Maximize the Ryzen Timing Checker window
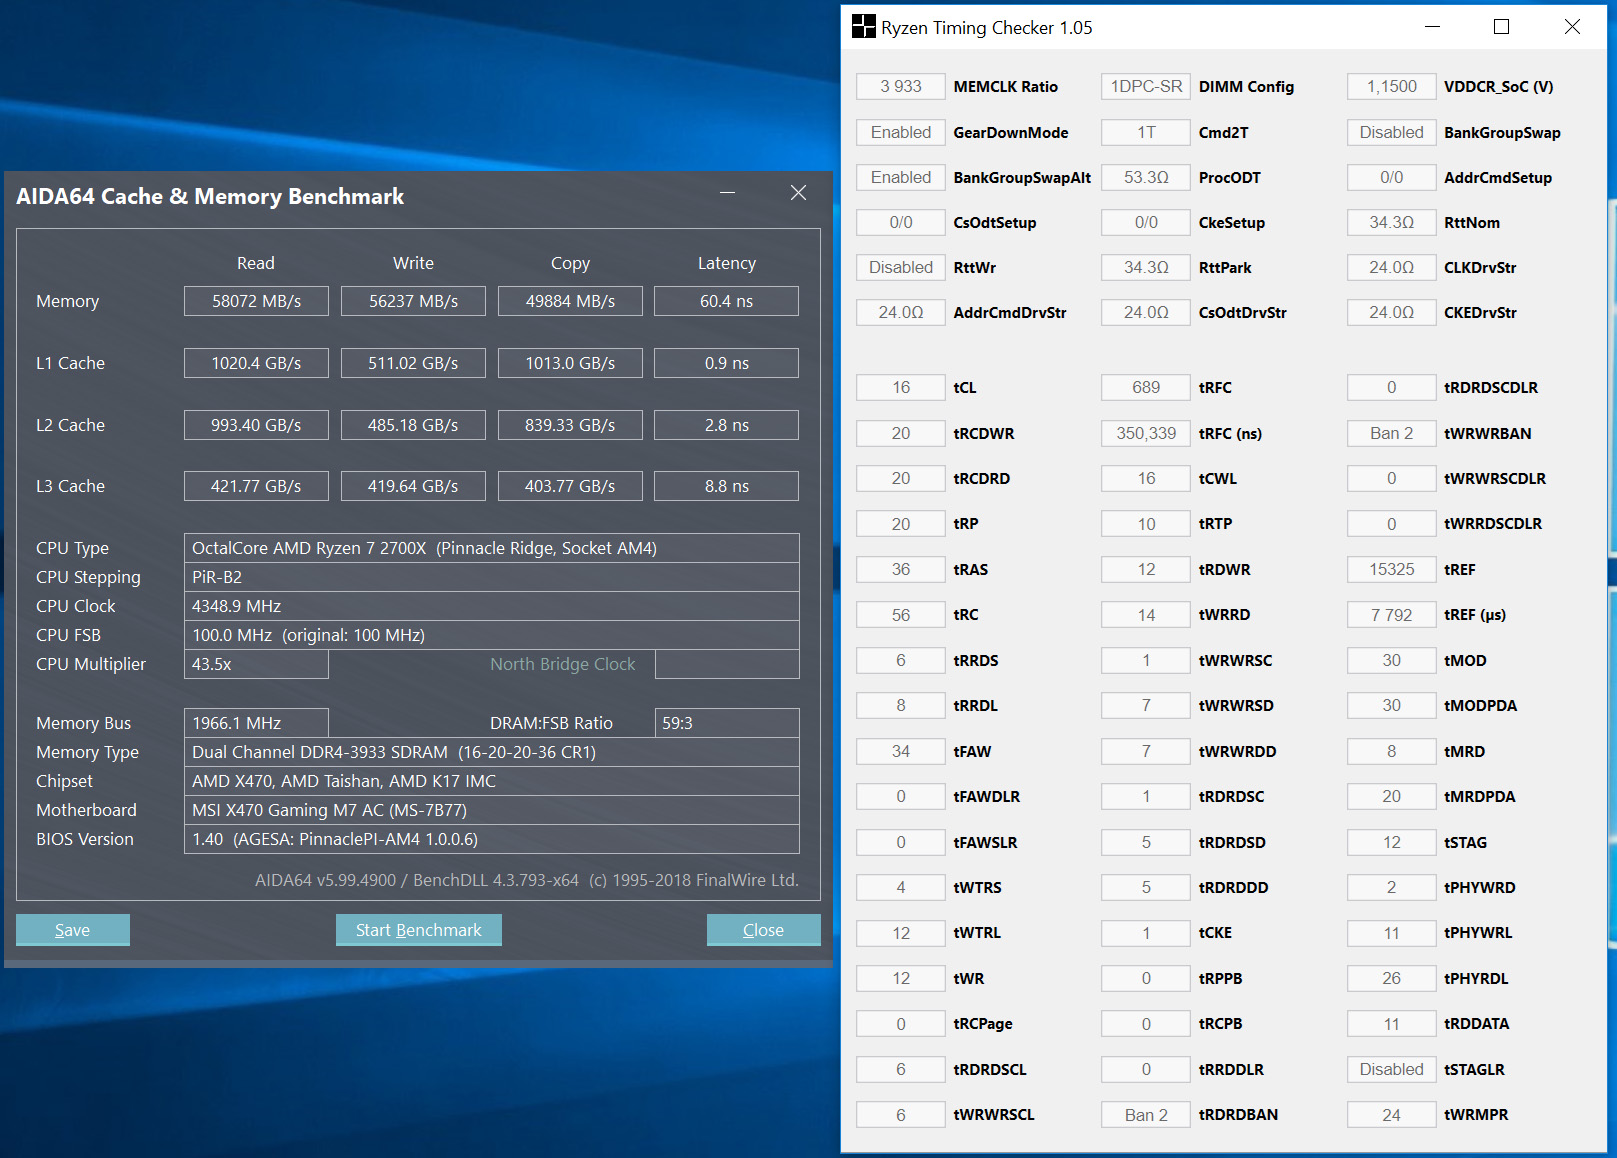 [1501, 27]
